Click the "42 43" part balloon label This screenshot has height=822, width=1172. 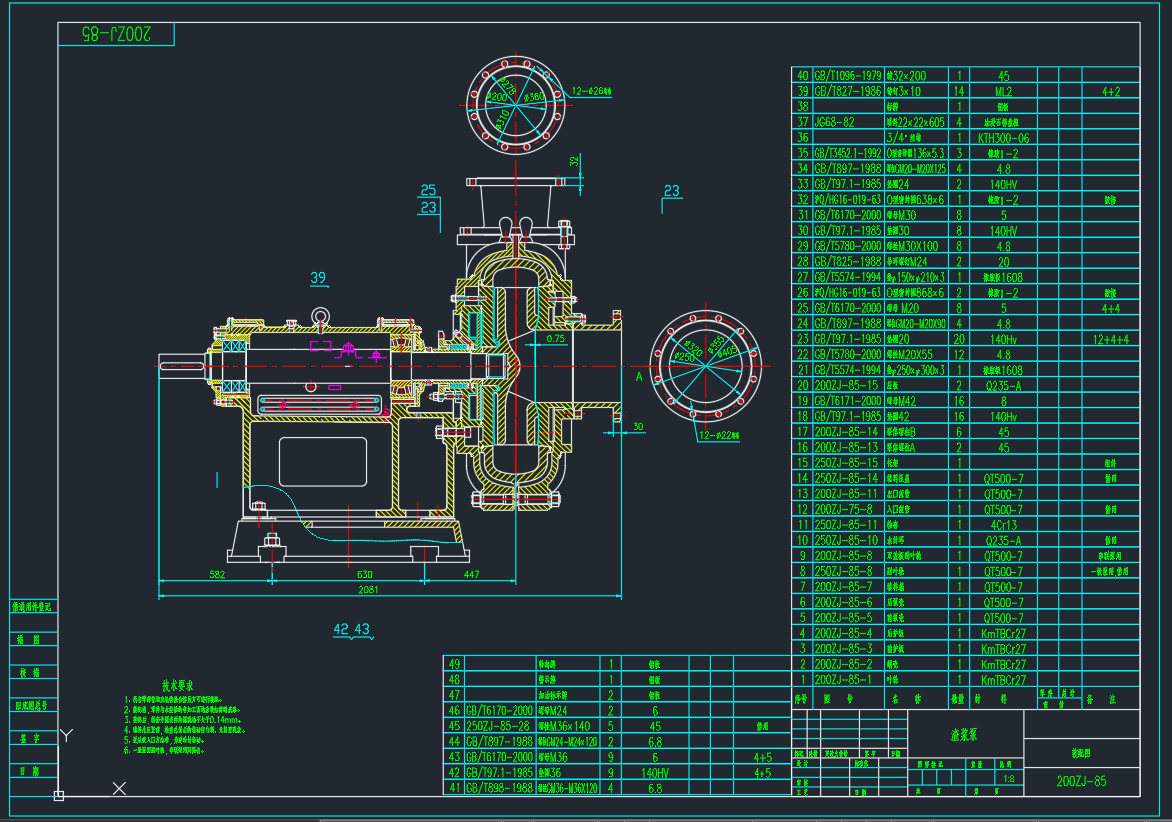click(x=352, y=629)
